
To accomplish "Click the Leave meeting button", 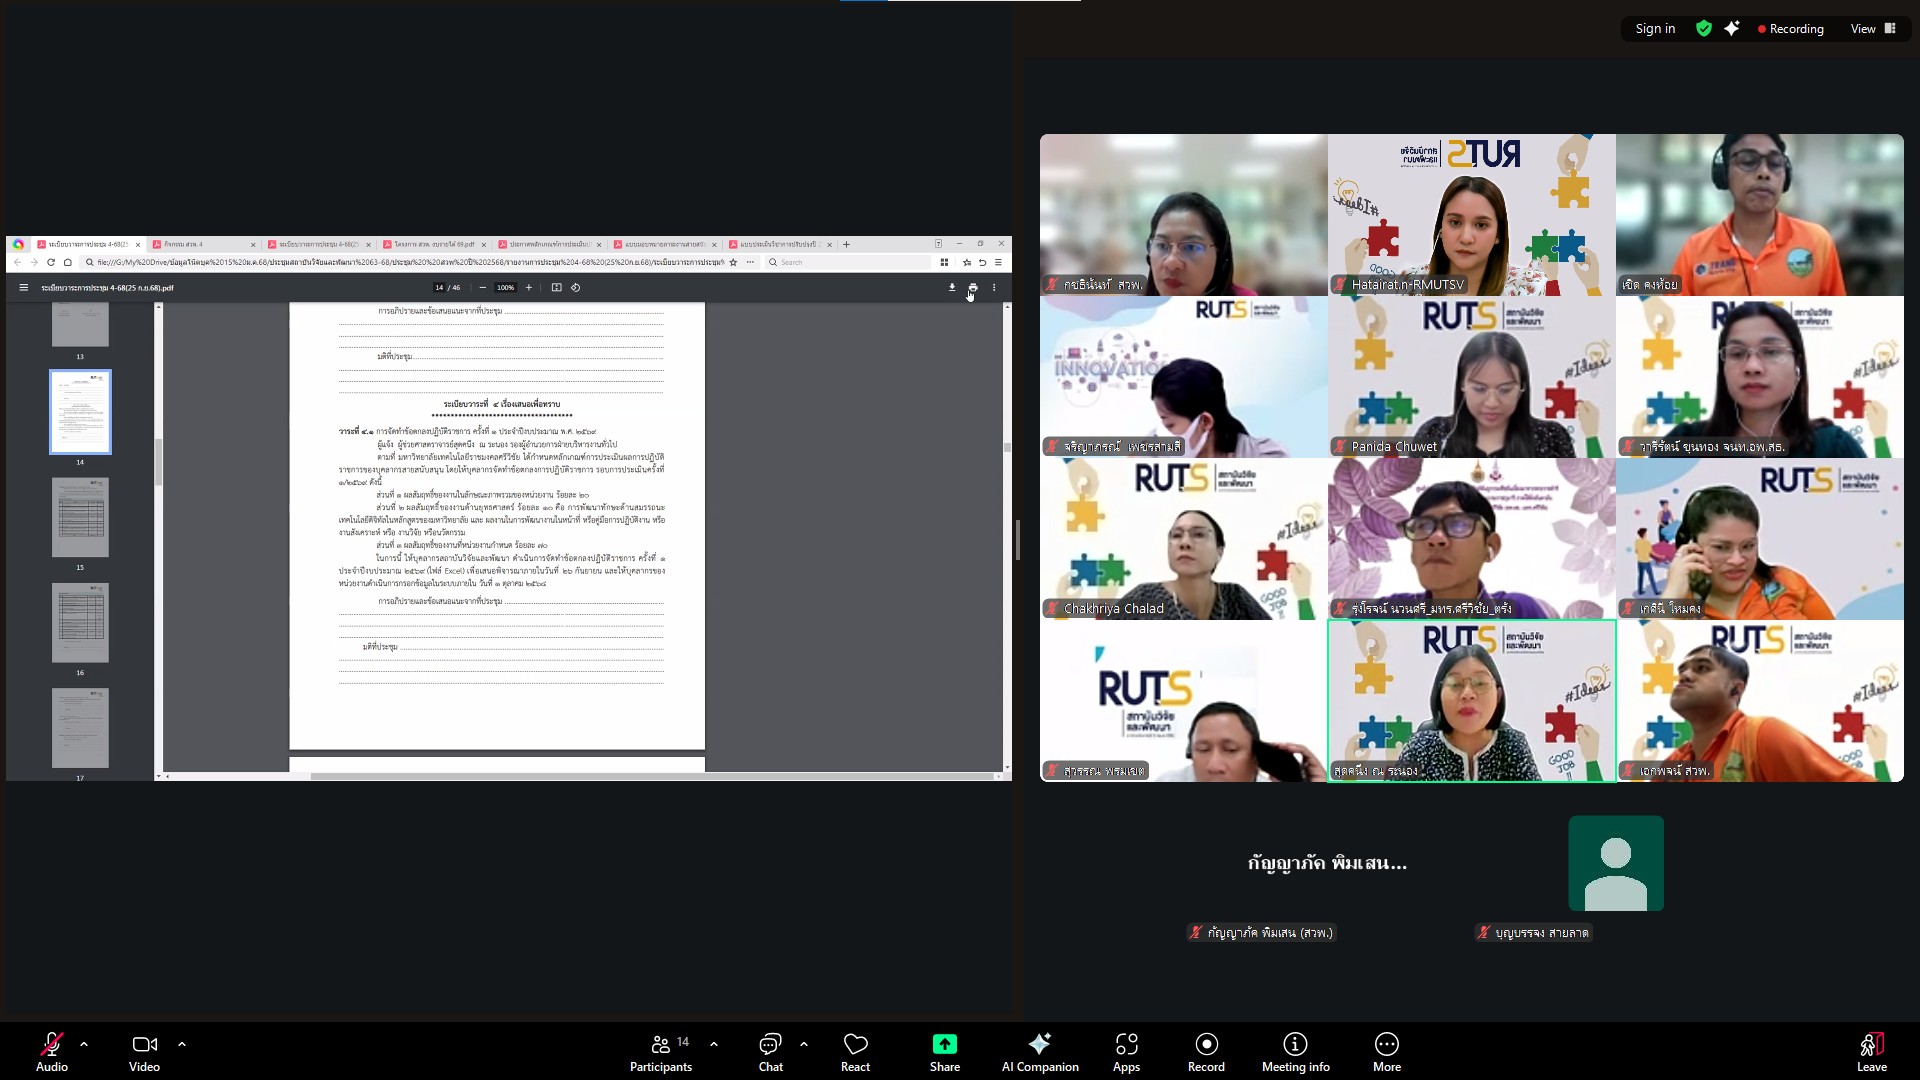I will coord(1871,1052).
